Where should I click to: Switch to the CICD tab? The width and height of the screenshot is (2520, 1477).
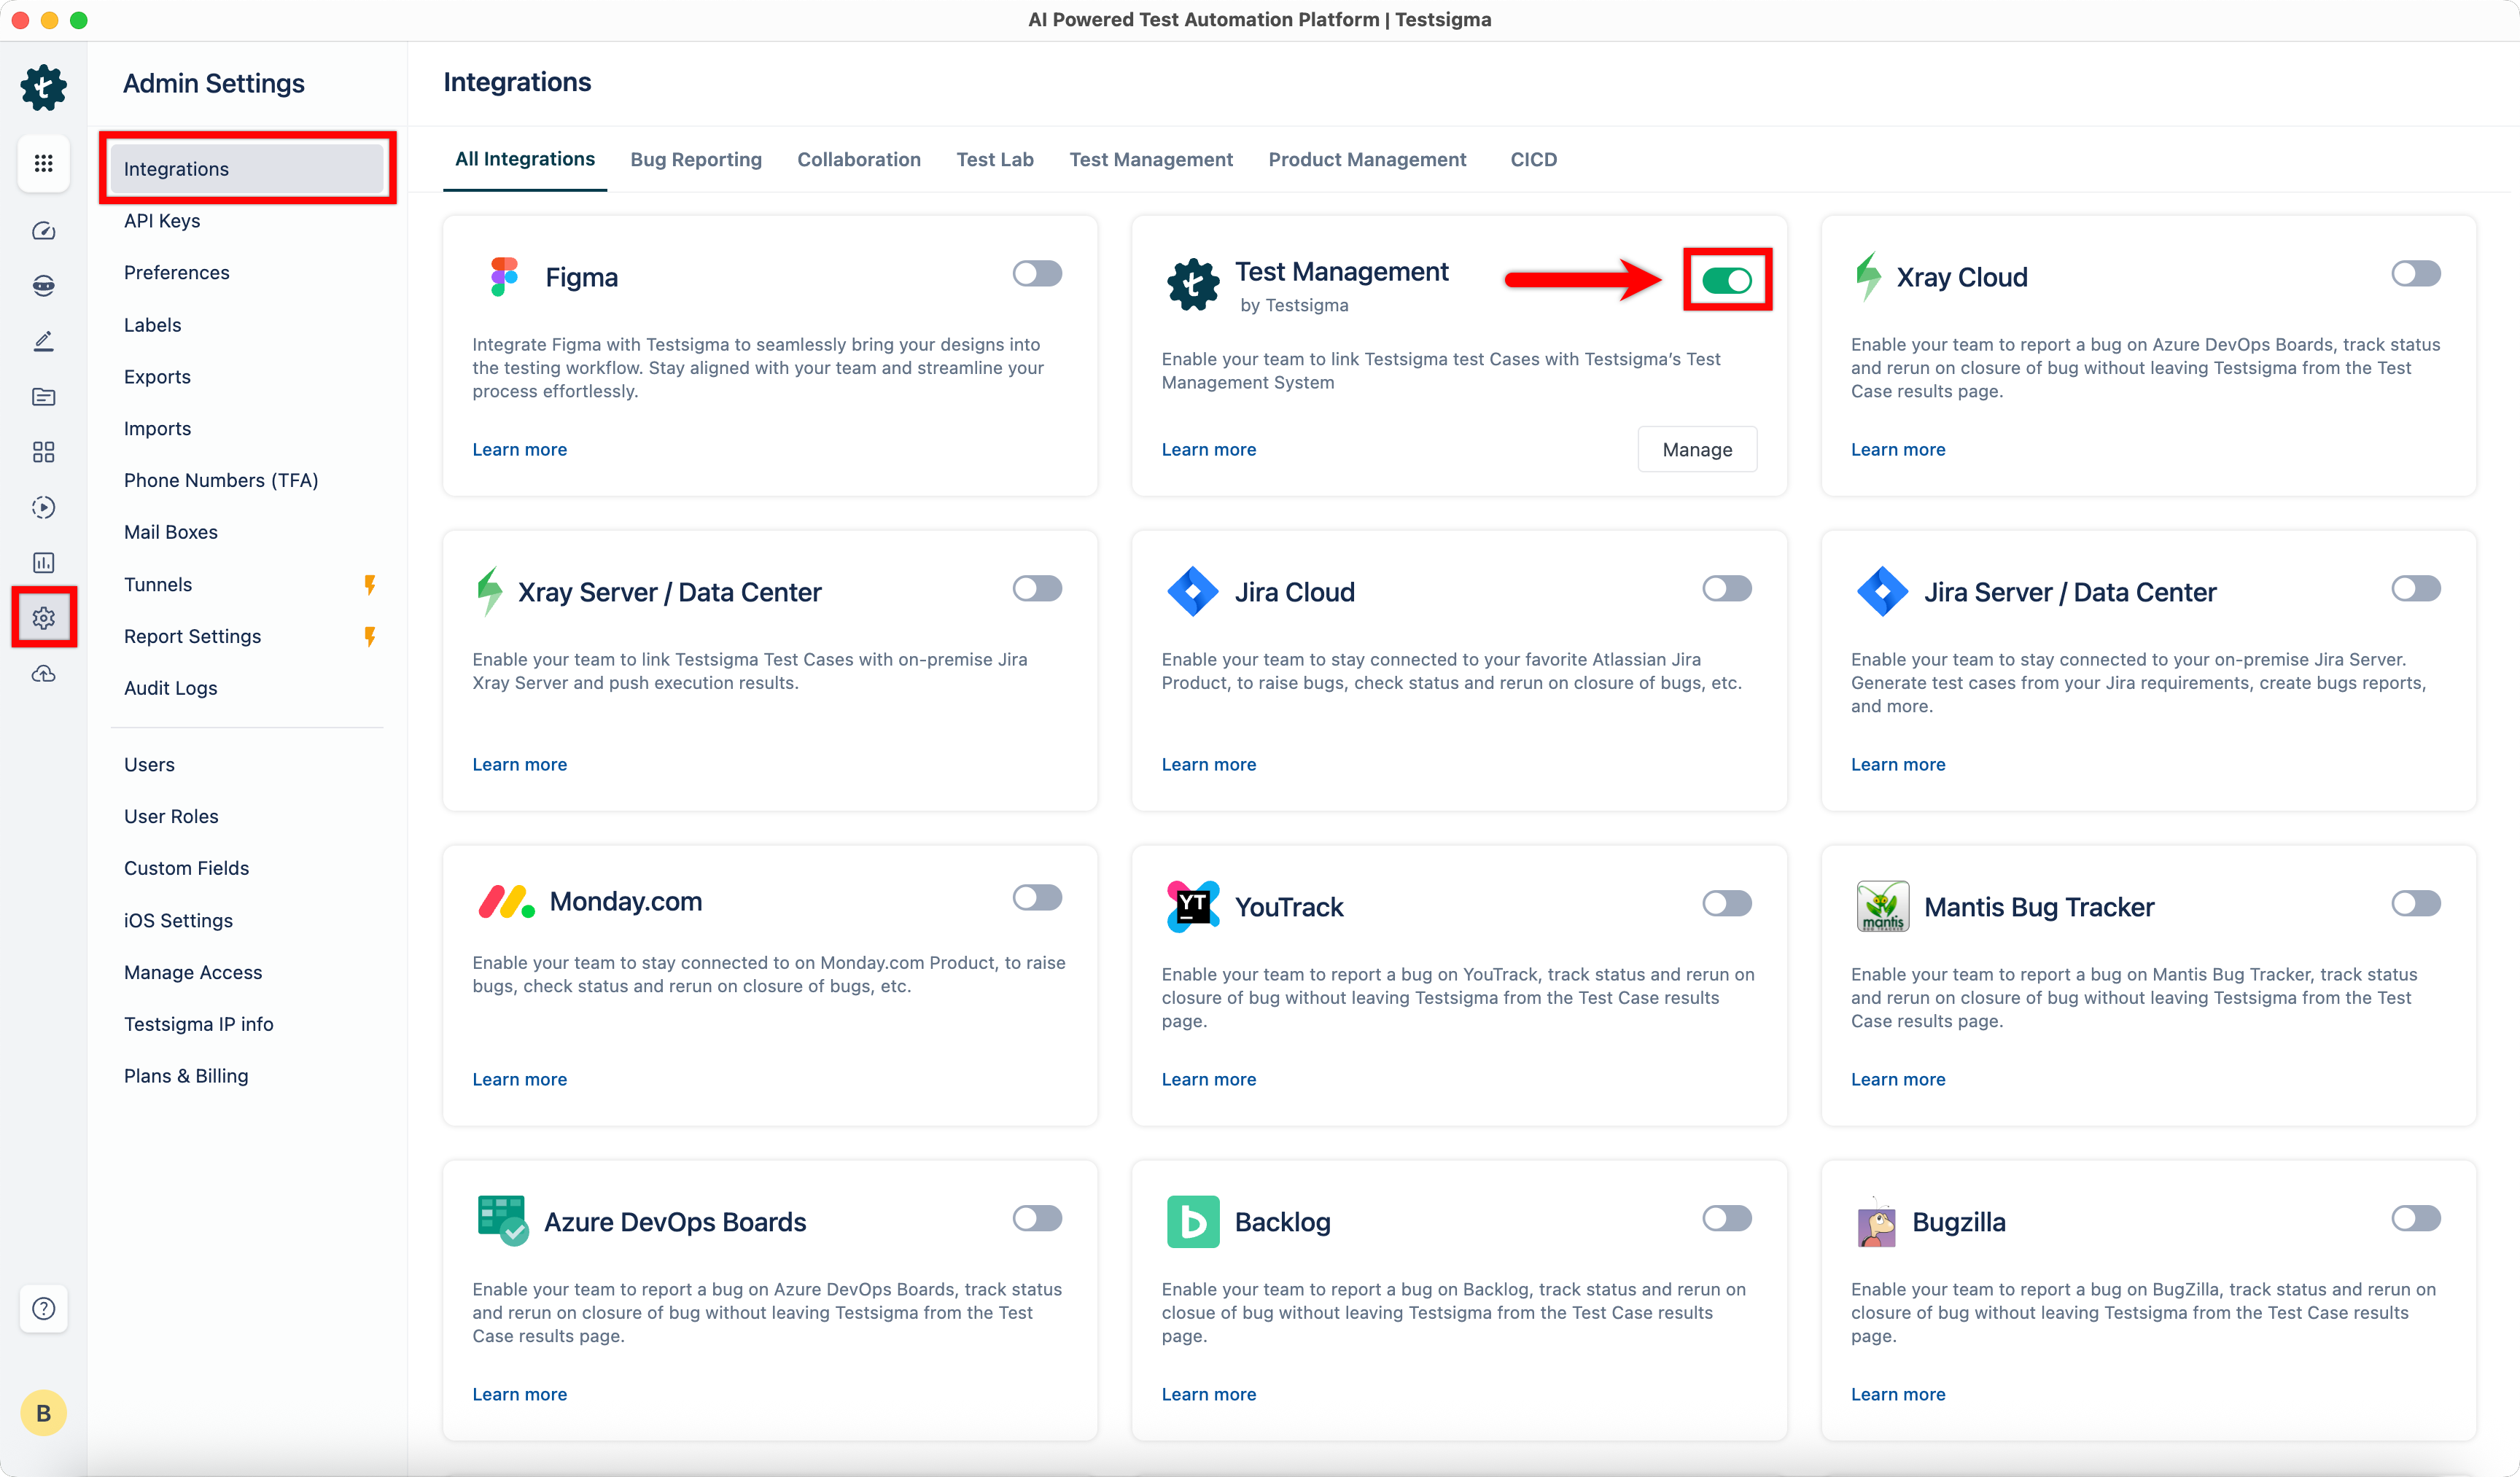click(x=1533, y=160)
